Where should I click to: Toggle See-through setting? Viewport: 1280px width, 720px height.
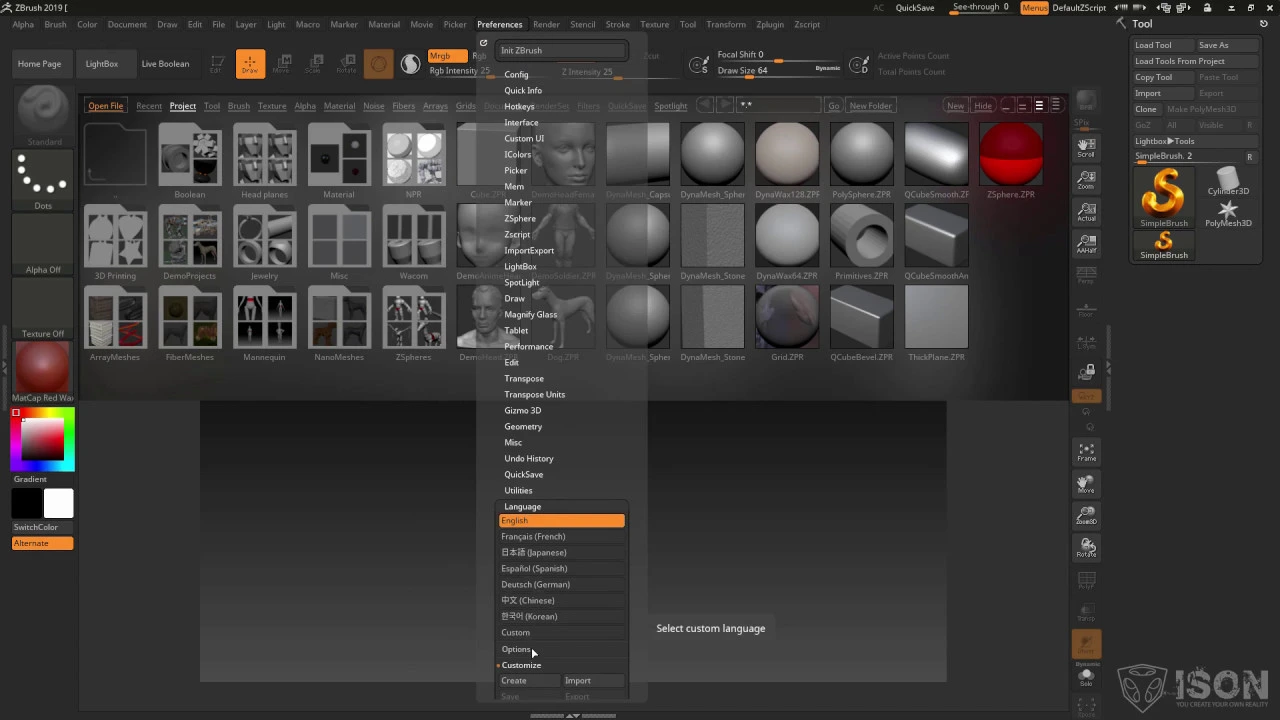980,7
